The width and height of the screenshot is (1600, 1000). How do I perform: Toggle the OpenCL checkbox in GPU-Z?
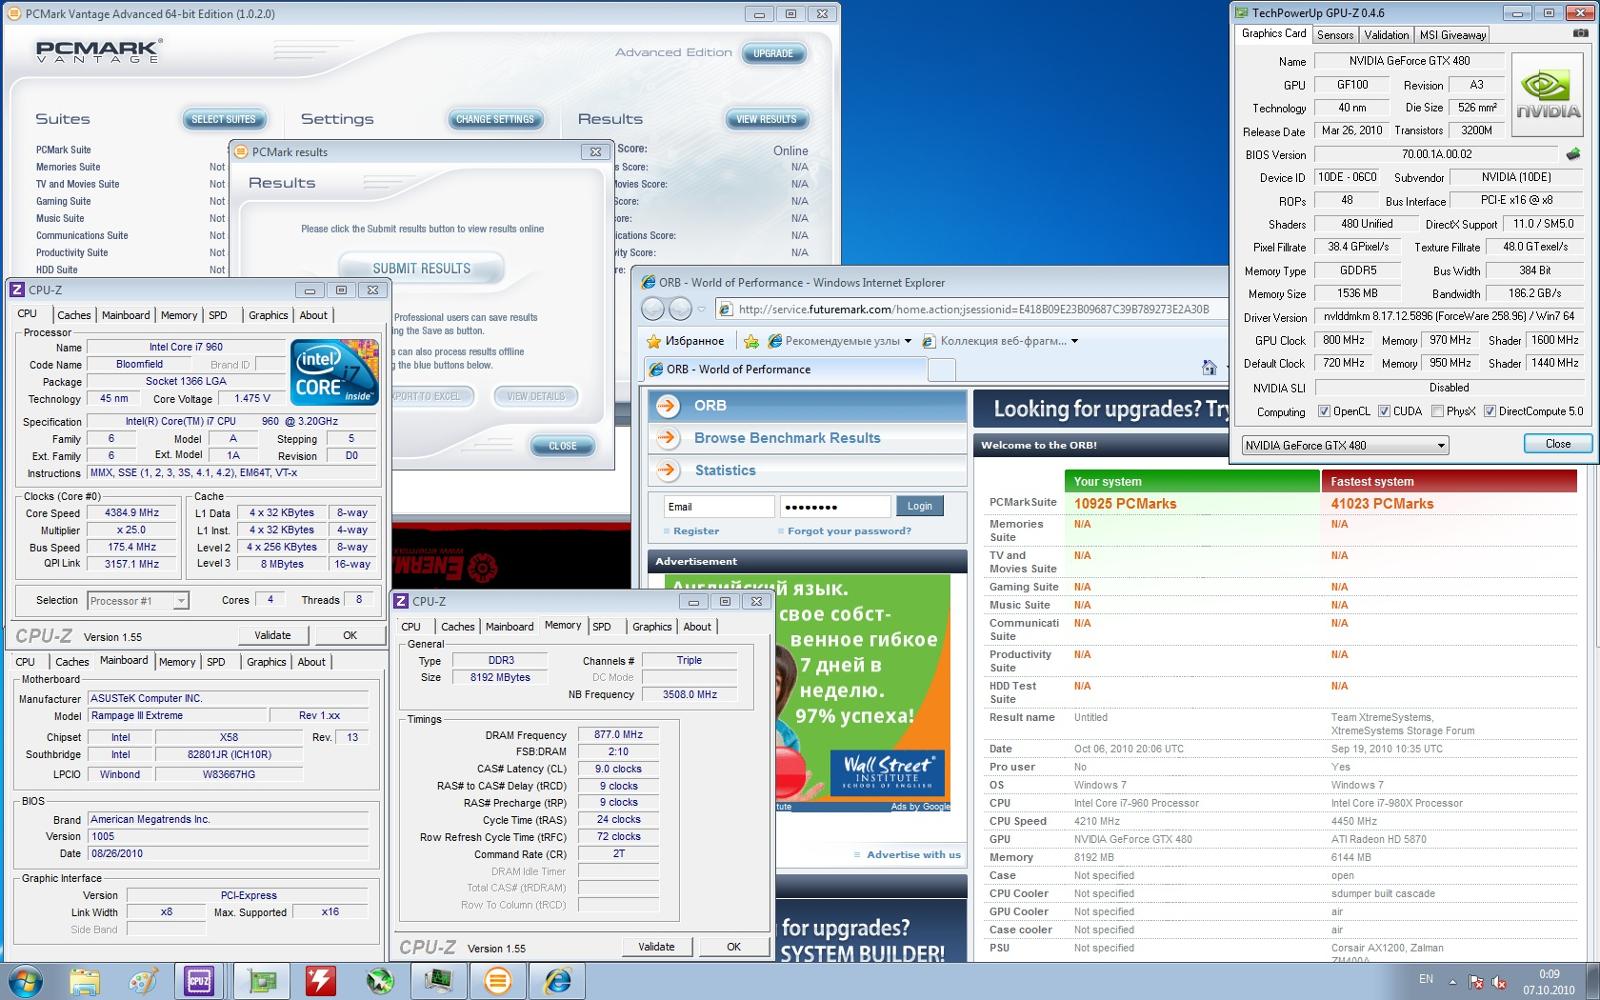click(1324, 411)
